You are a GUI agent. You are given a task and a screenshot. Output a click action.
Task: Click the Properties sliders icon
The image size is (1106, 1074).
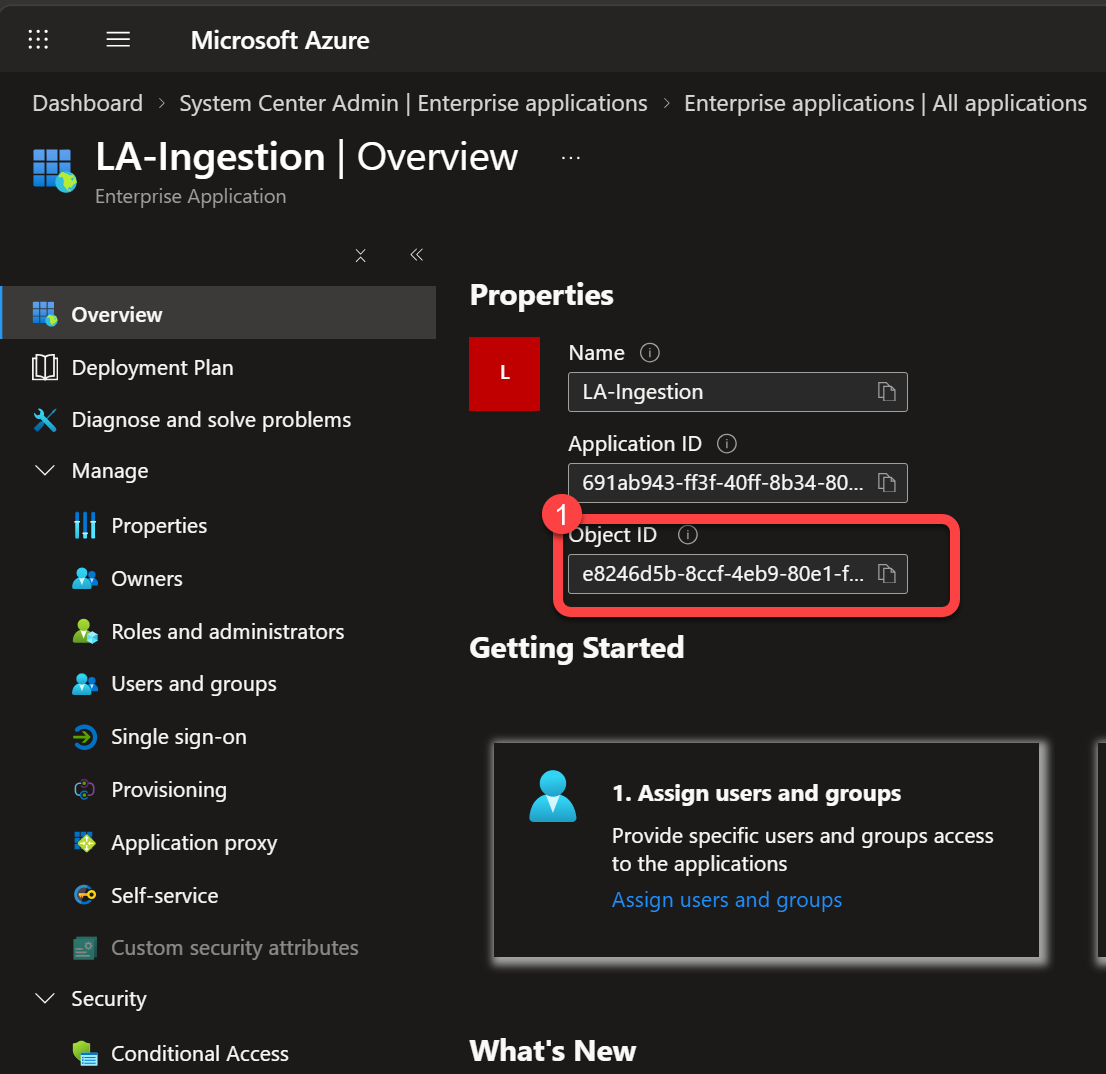pyautogui.click(x=85, y=525)
